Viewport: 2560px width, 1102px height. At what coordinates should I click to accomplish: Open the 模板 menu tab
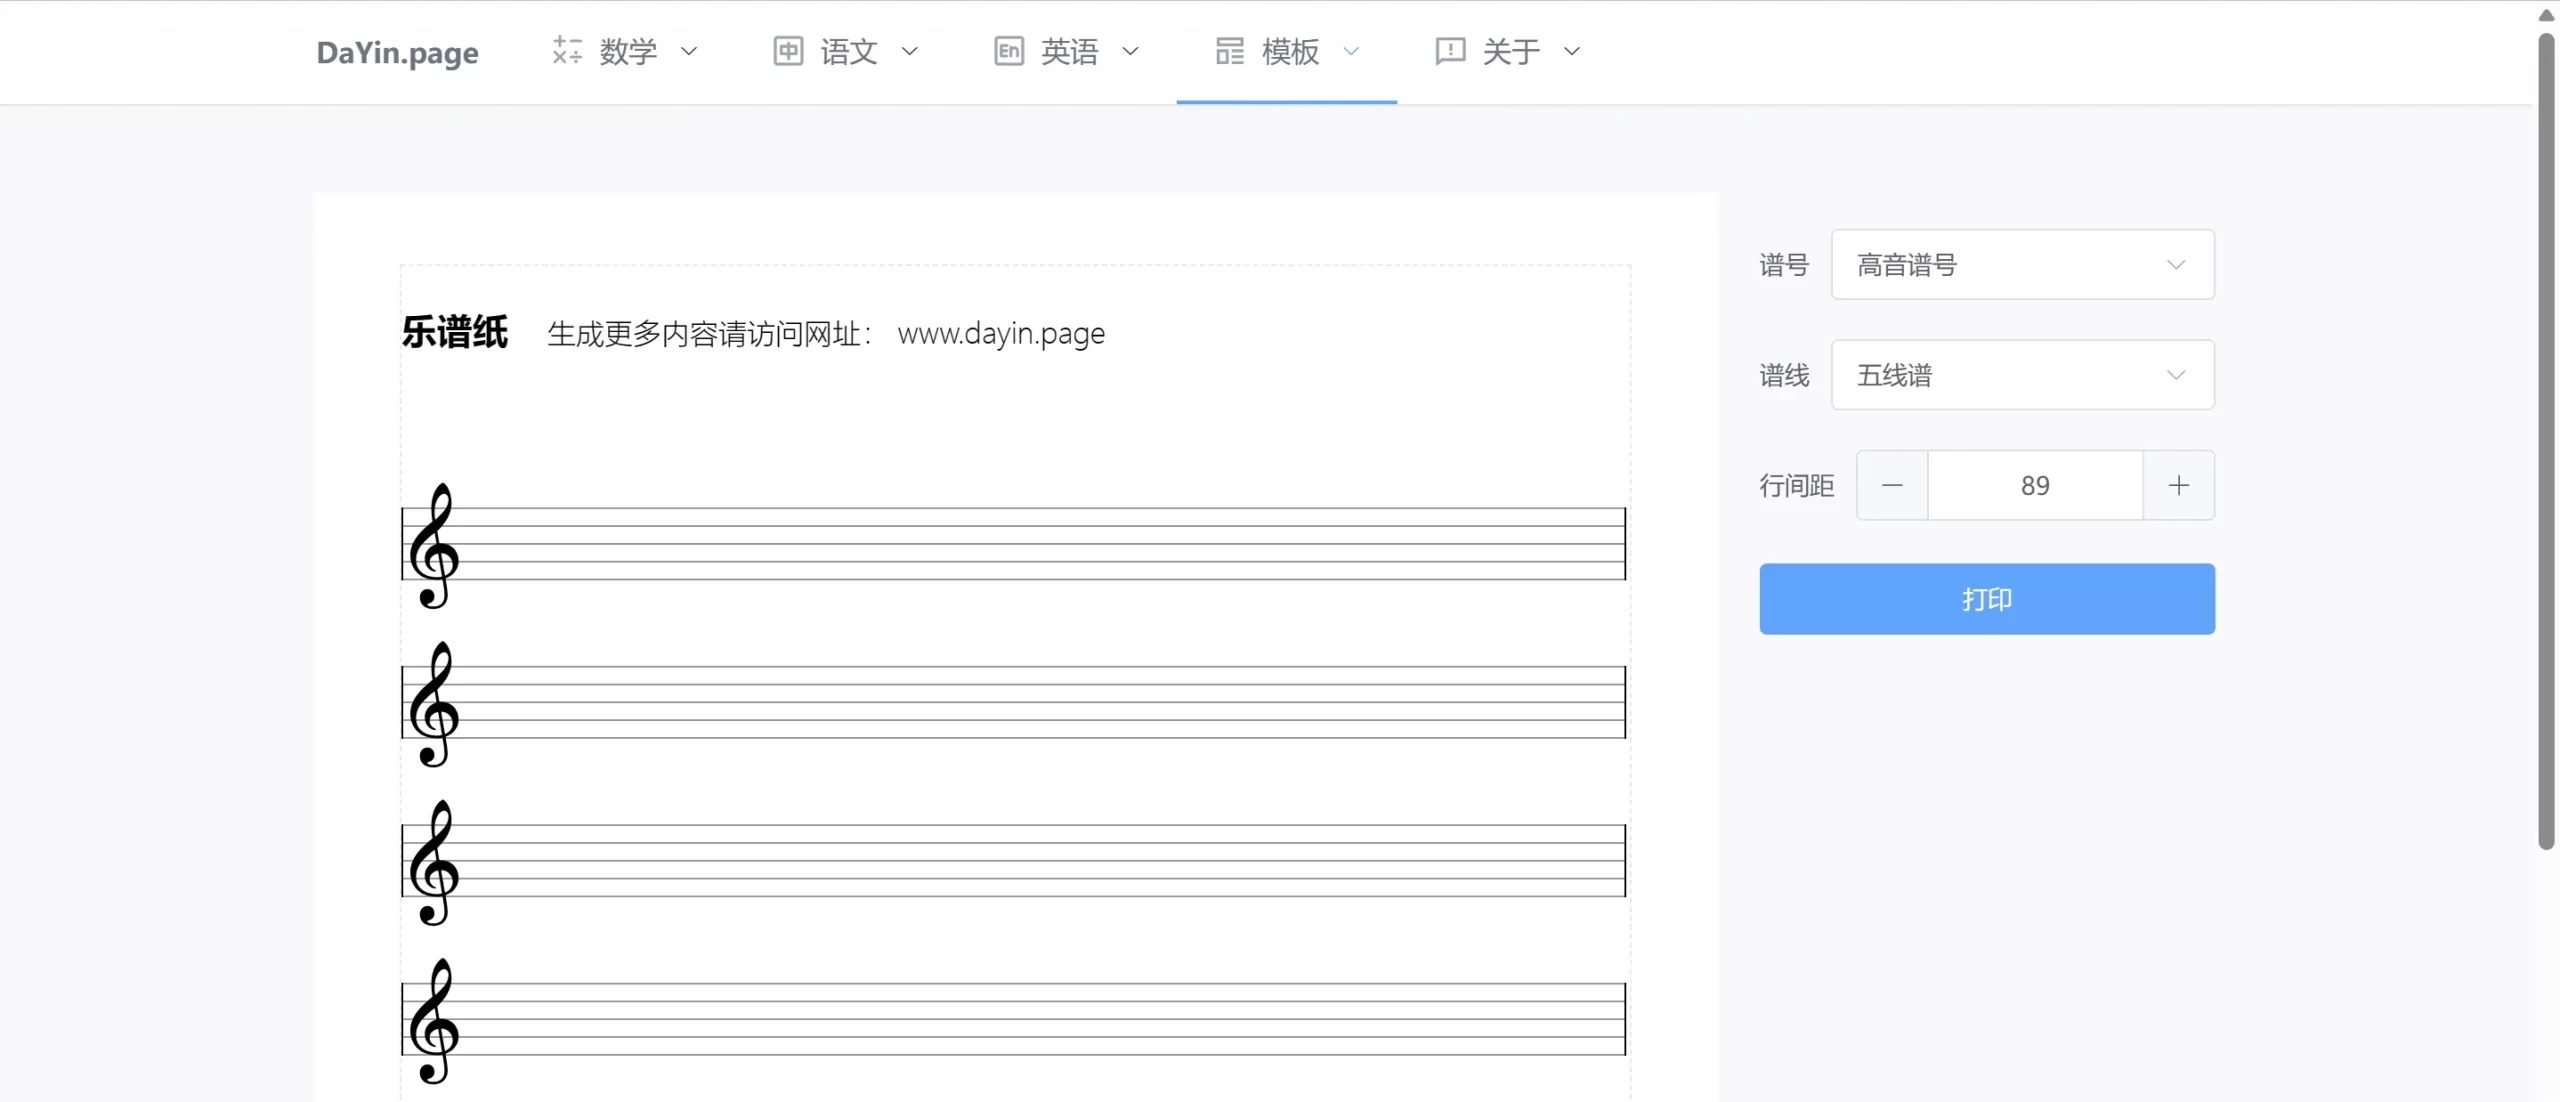coord(1290,51)
